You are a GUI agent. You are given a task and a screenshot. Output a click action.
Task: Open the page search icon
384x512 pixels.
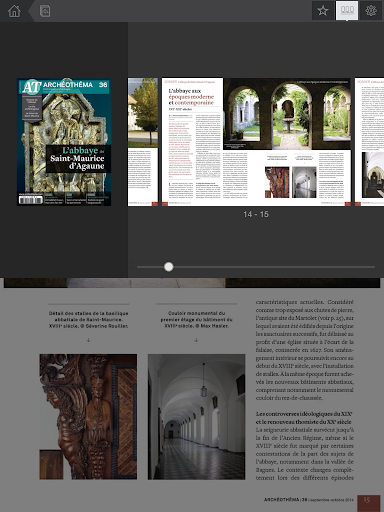(x=45, y=11)
